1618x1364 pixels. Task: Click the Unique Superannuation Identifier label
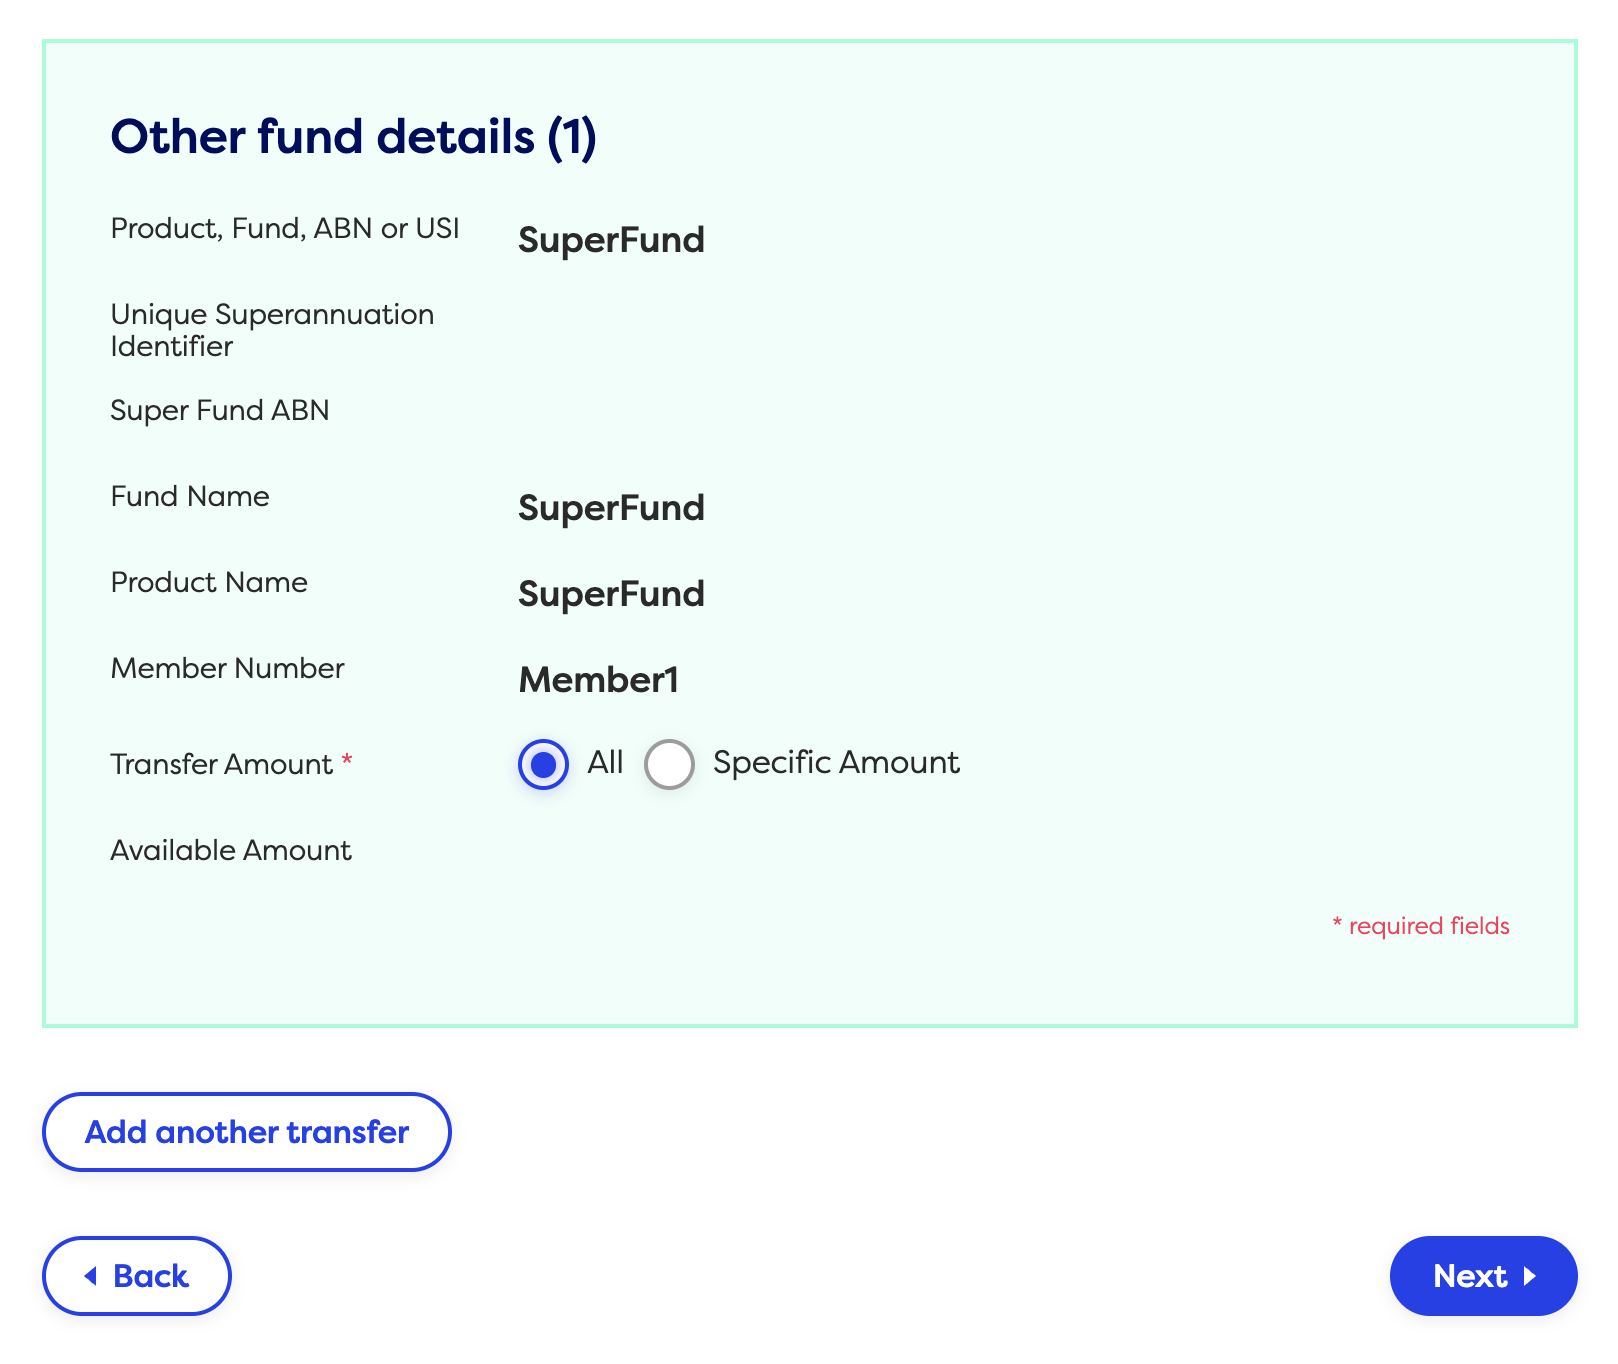pos(272,330)
